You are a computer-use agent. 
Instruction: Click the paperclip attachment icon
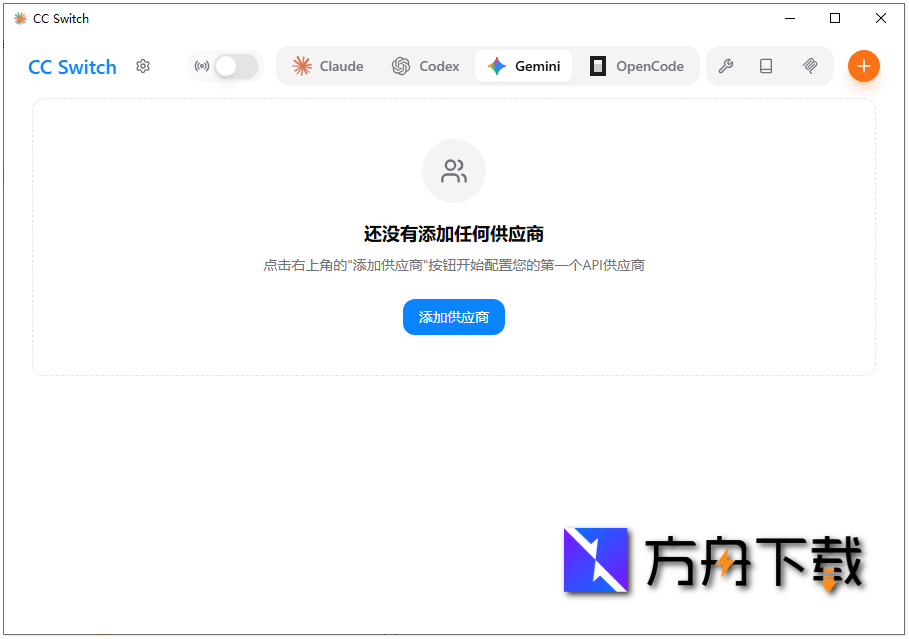(810, 66)
